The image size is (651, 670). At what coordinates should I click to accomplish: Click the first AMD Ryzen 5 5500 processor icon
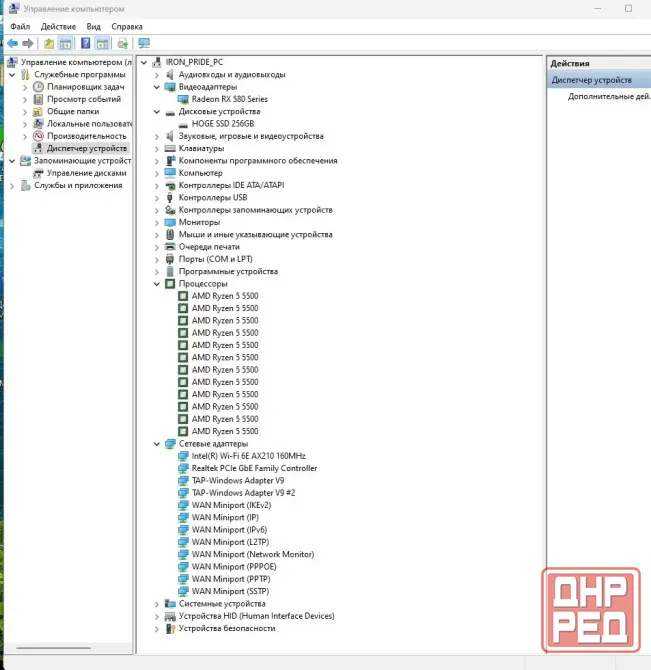pyautogui.click(x=183, y=296)
